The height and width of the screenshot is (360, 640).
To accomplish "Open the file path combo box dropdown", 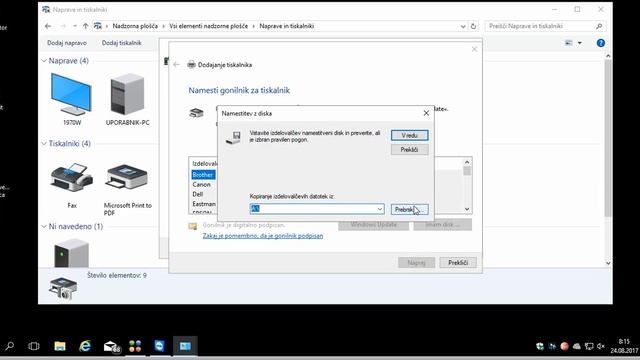I will coord(380,209).
